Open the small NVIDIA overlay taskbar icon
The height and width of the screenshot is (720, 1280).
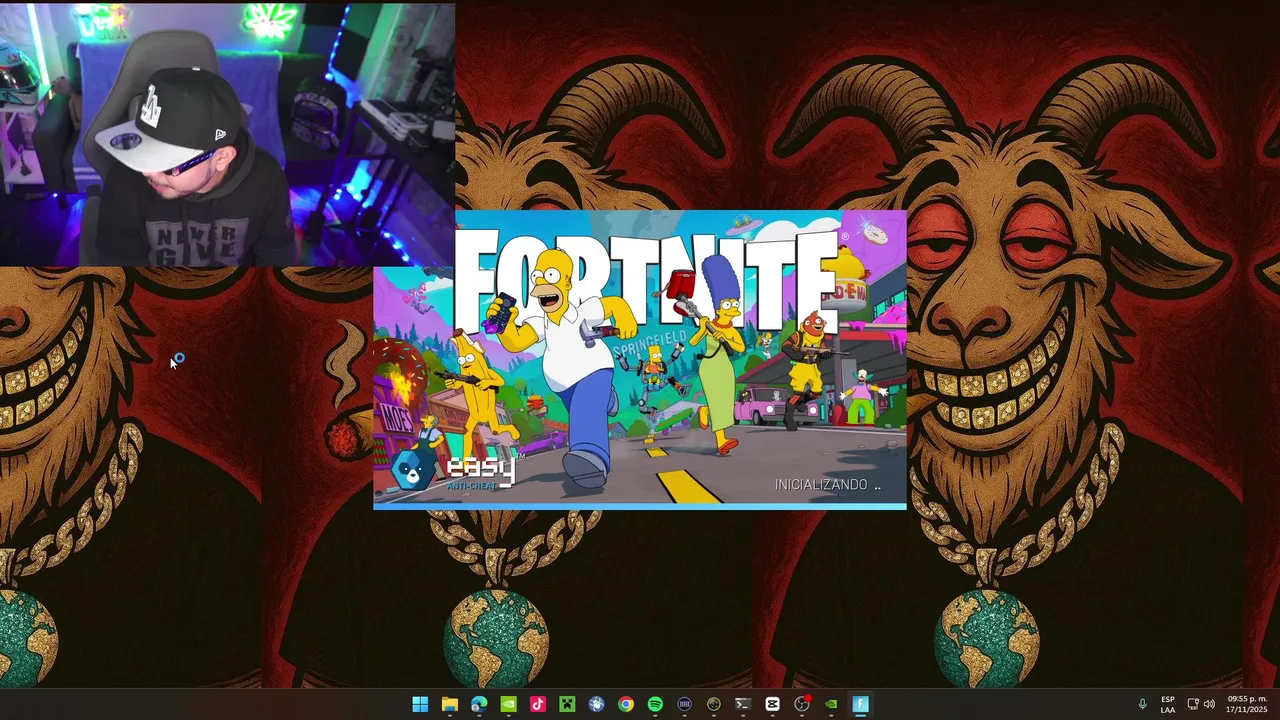(831, 704)
